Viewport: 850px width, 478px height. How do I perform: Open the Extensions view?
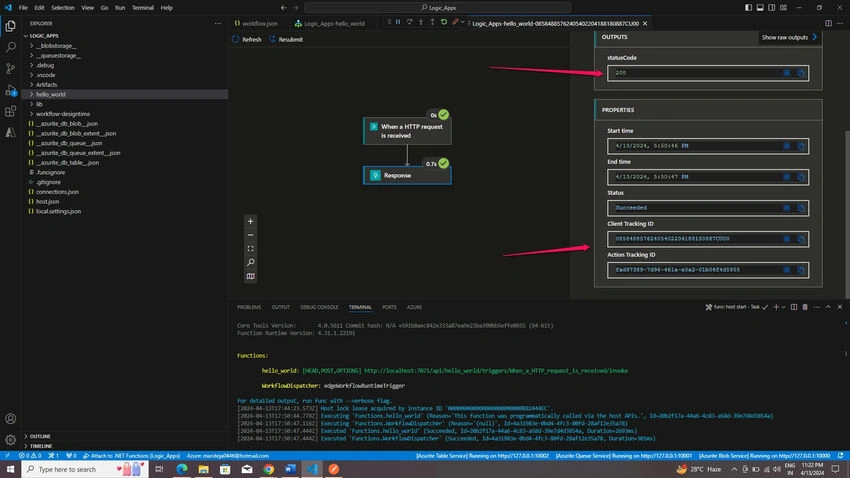tap(10, 111)
